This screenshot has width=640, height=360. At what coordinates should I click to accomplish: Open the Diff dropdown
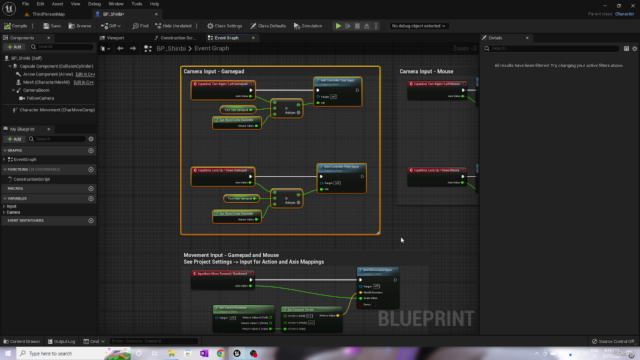111,26
